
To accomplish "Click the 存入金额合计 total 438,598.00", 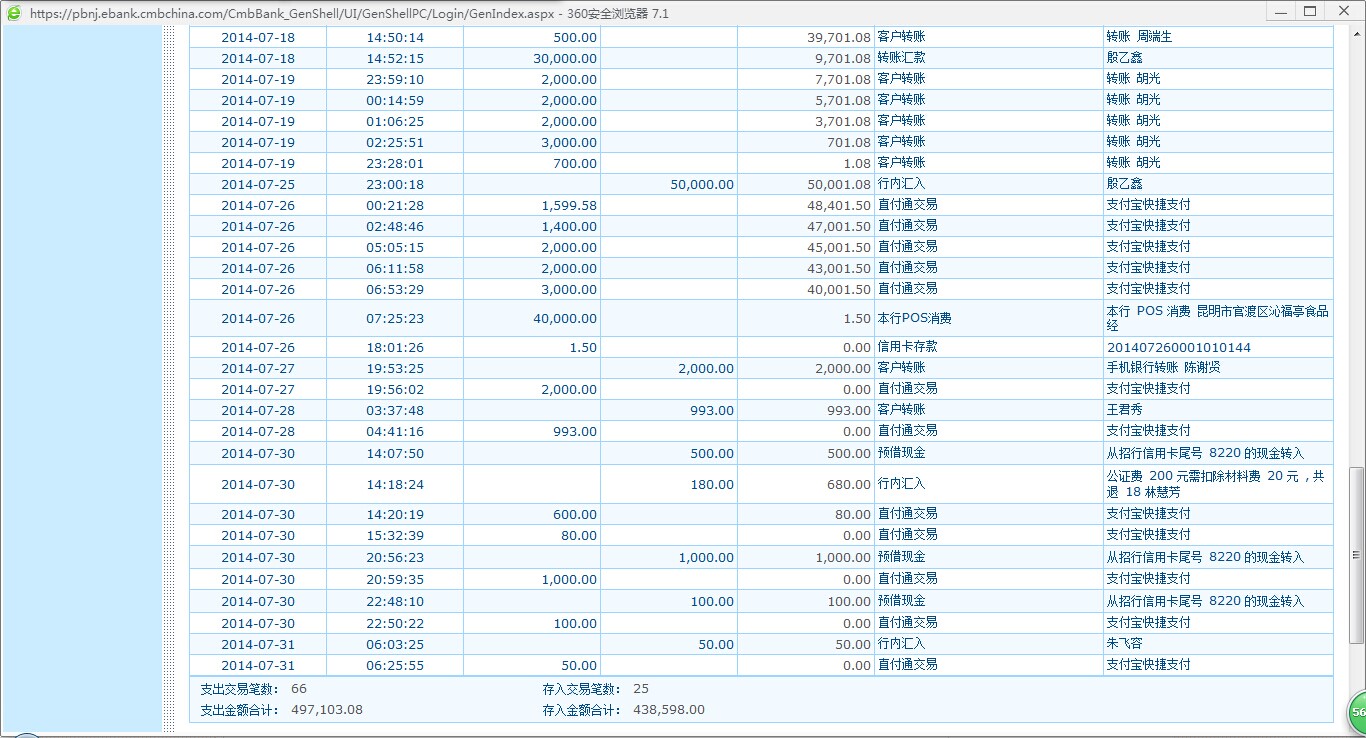I will pos(668,710).
